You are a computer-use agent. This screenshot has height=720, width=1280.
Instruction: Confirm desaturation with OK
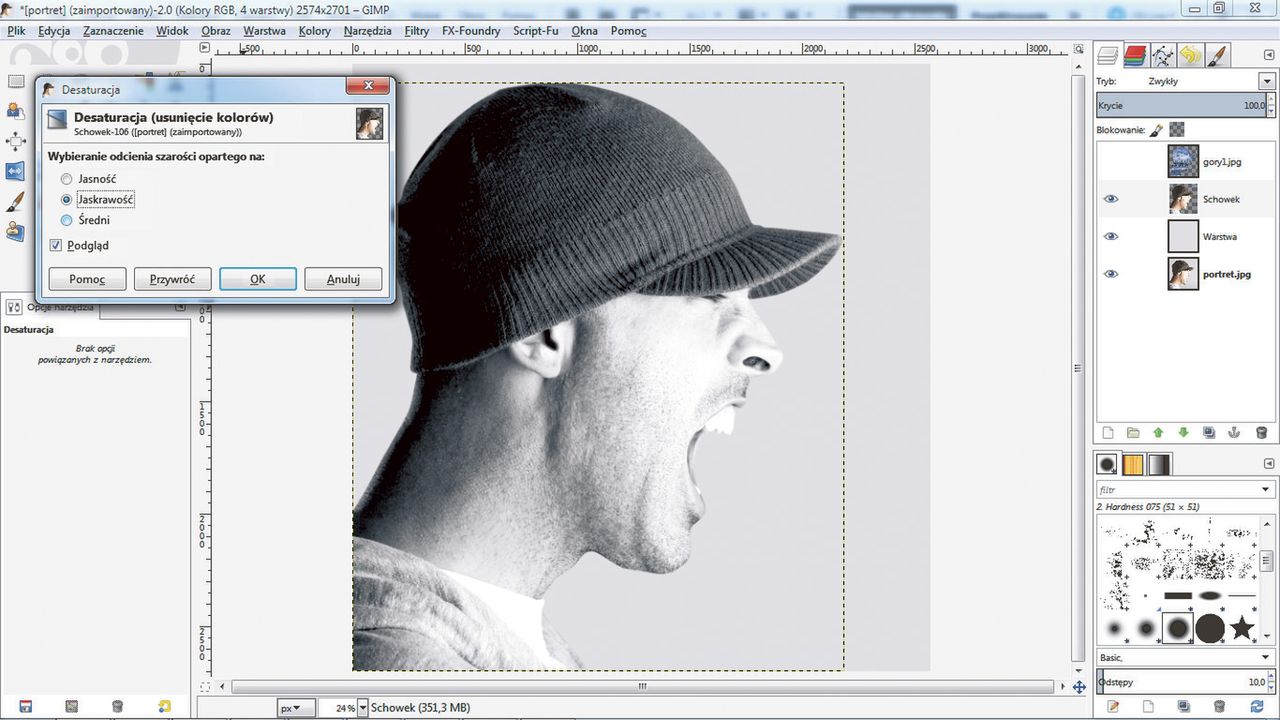point(258,279)
